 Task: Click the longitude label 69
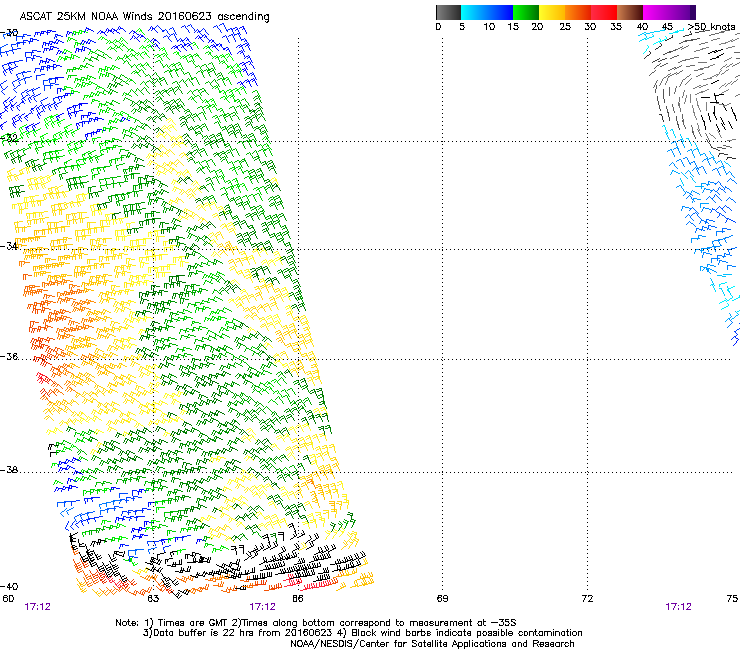442,599
